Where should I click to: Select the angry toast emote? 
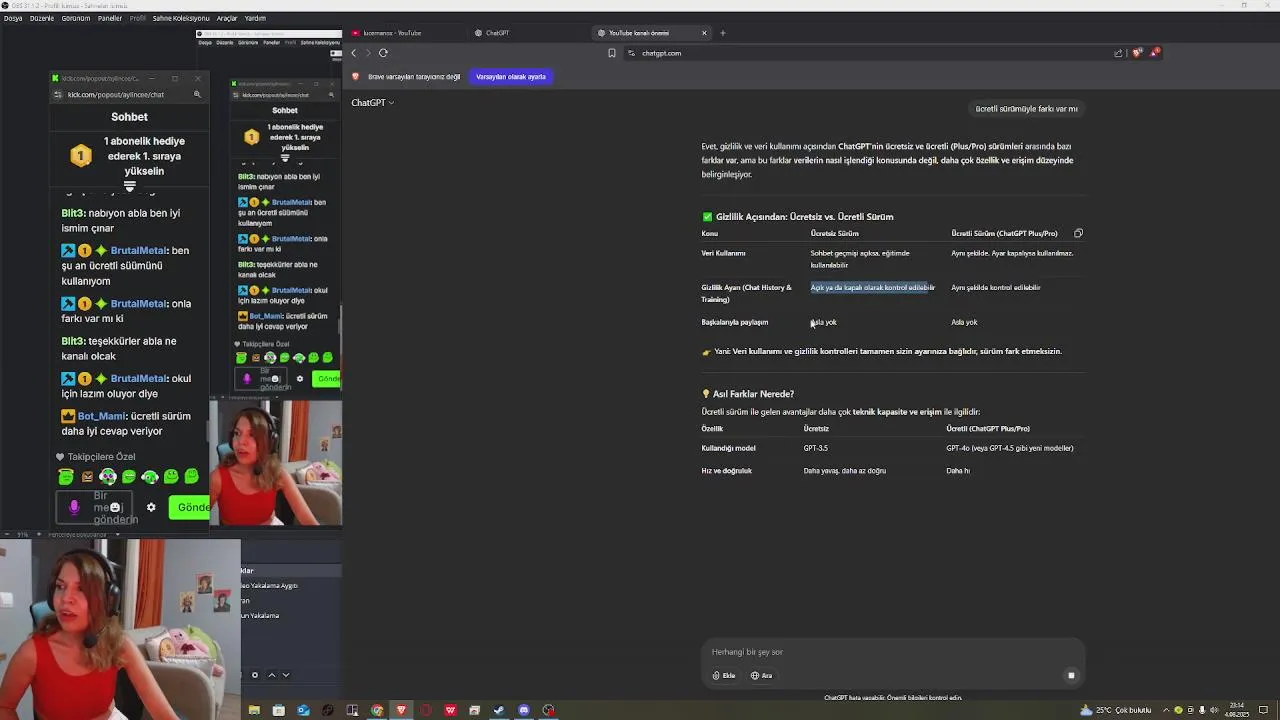tap(87, 477)
